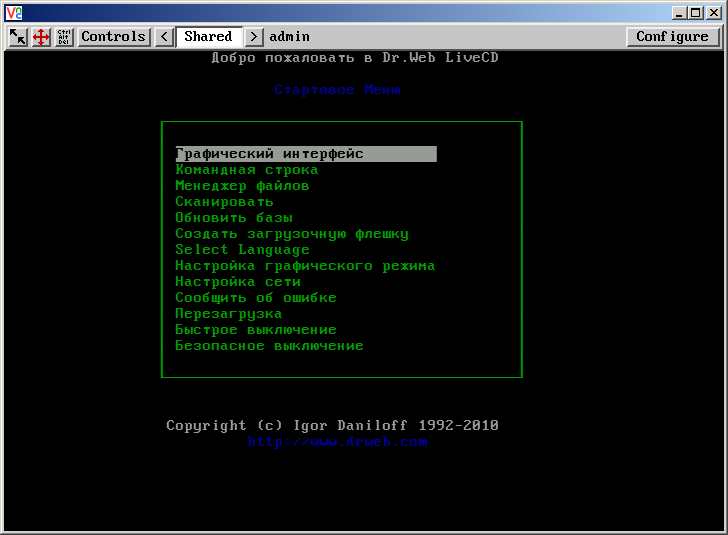The height and width of the screenshot is (535, 728).
Task: Click the Dr.Web LiveCD welcome text
Action: pyautogui.click(x=355, y=58)
